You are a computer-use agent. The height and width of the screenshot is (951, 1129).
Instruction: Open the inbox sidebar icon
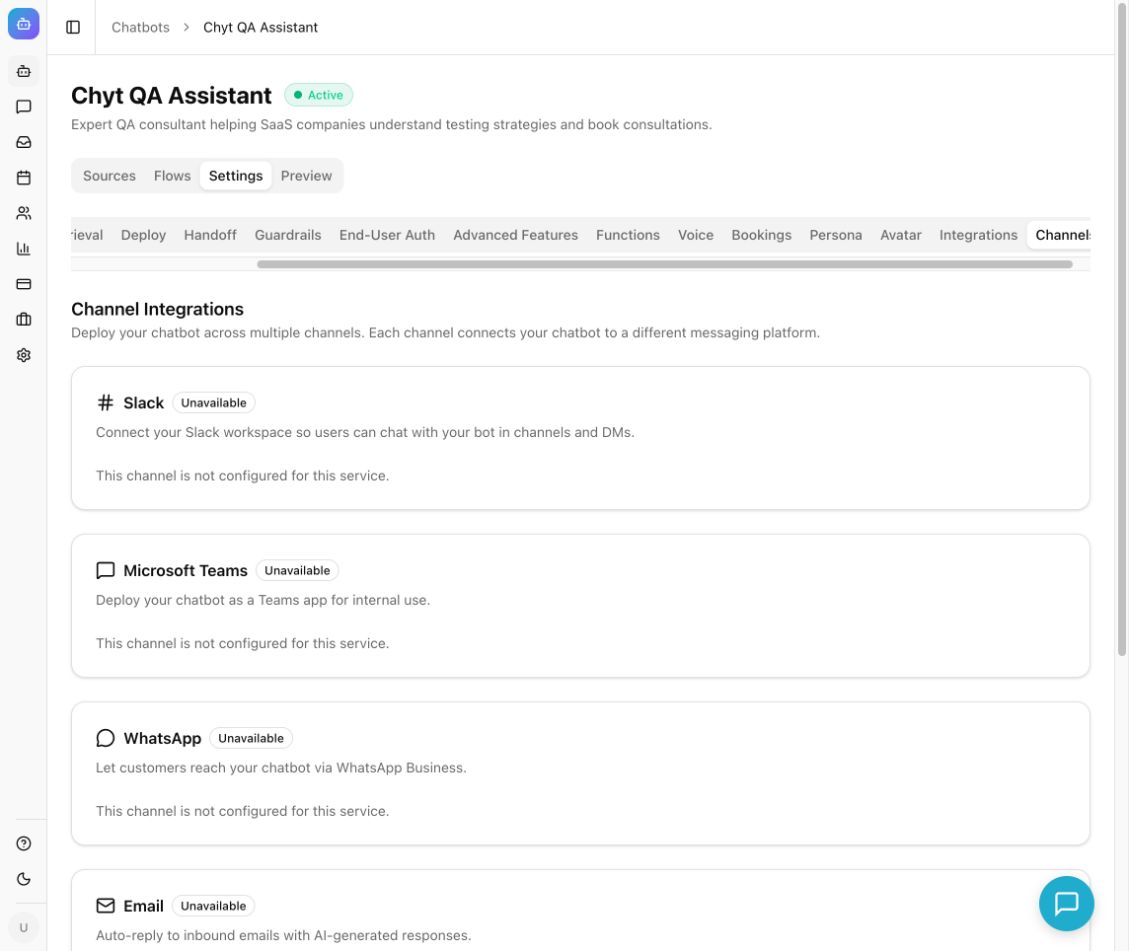(24, 142)
